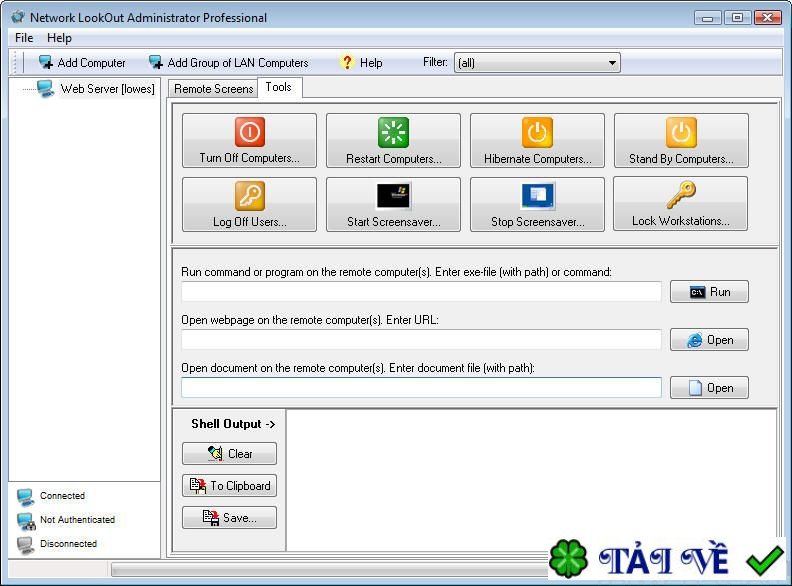Click the Run command button
The height and width of the screenshot is (586, 792).
pyautogui.click(x=709, y=292)
